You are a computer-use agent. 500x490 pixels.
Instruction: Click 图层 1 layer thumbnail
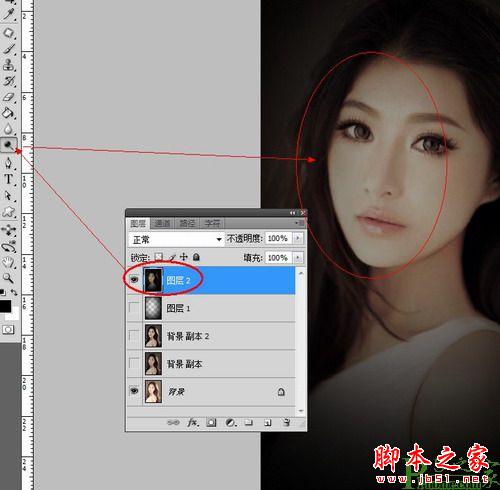coord(153,308)
